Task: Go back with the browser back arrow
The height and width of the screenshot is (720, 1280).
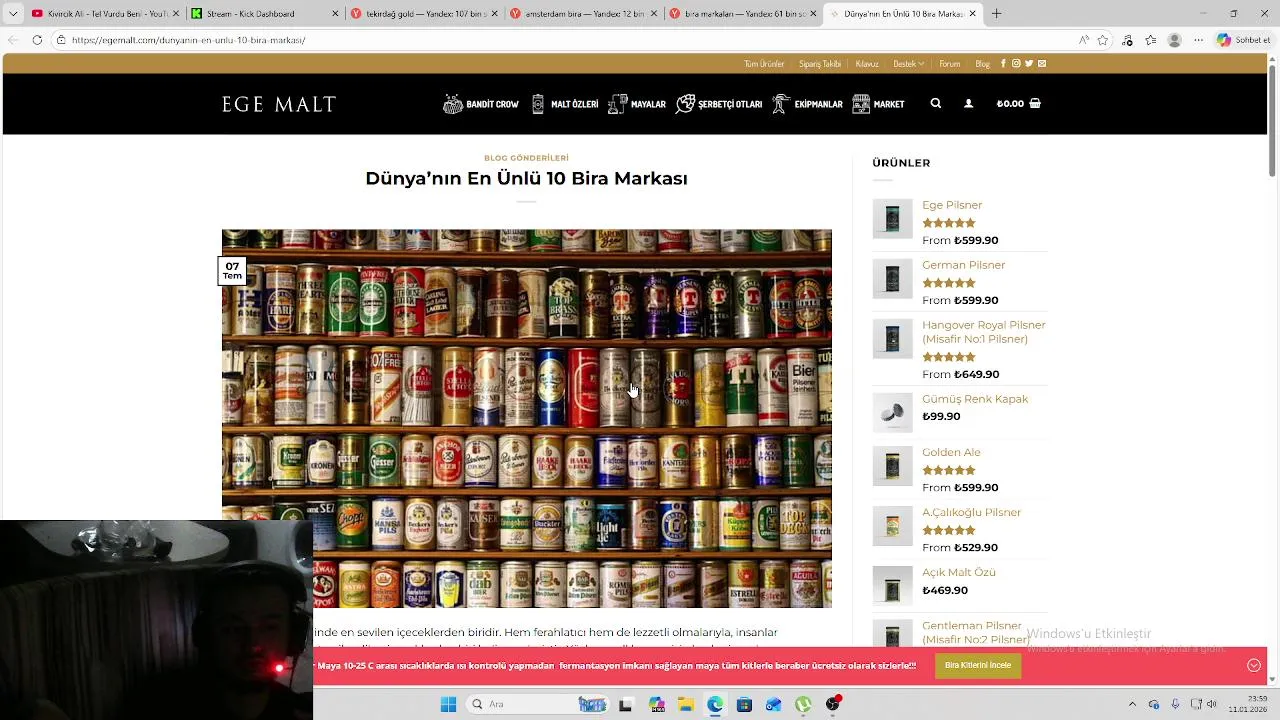Action: 12,40
